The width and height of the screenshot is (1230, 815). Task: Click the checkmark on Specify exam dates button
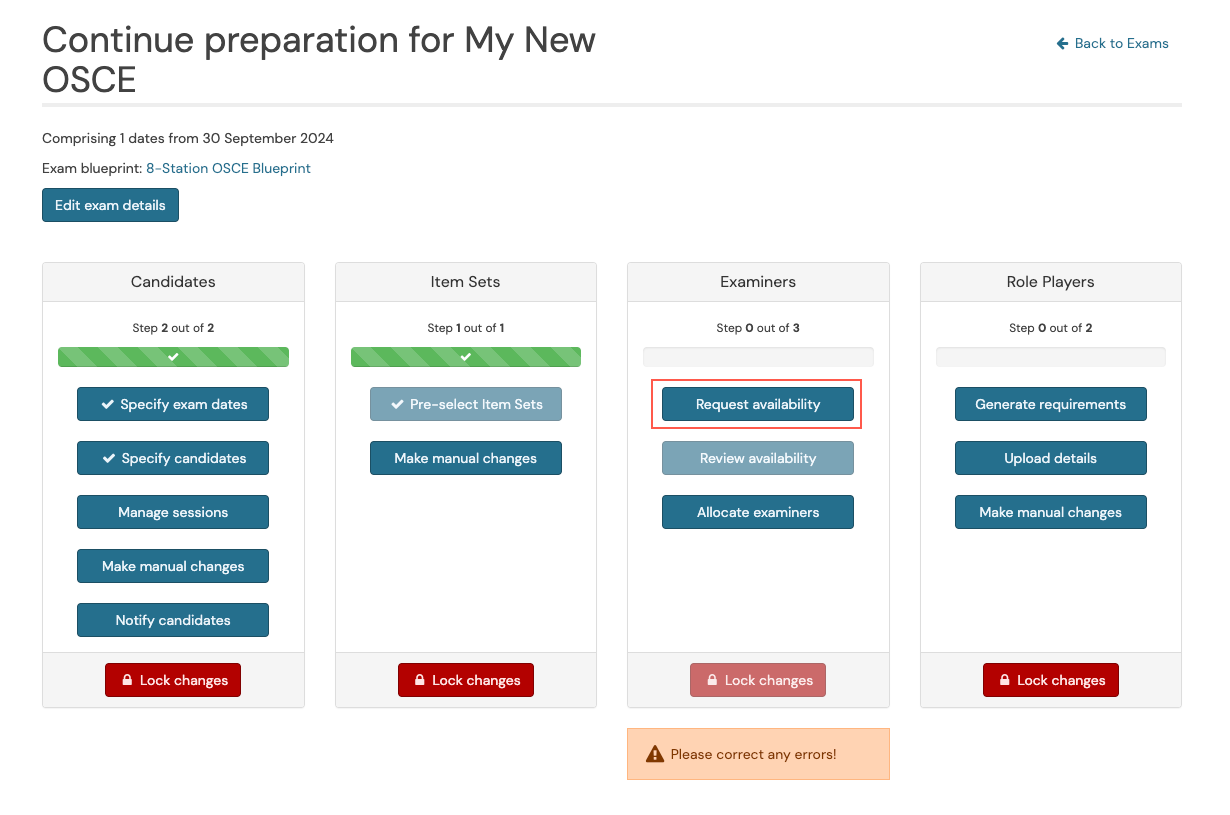pos(107,404)
